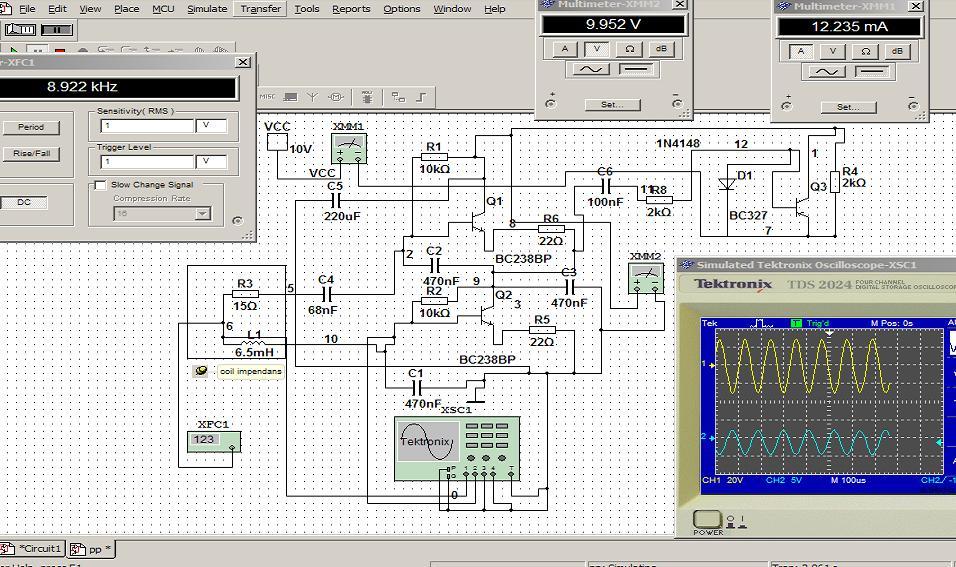Open the Simulate menu

pyautogui.click(x=206, y=8)
